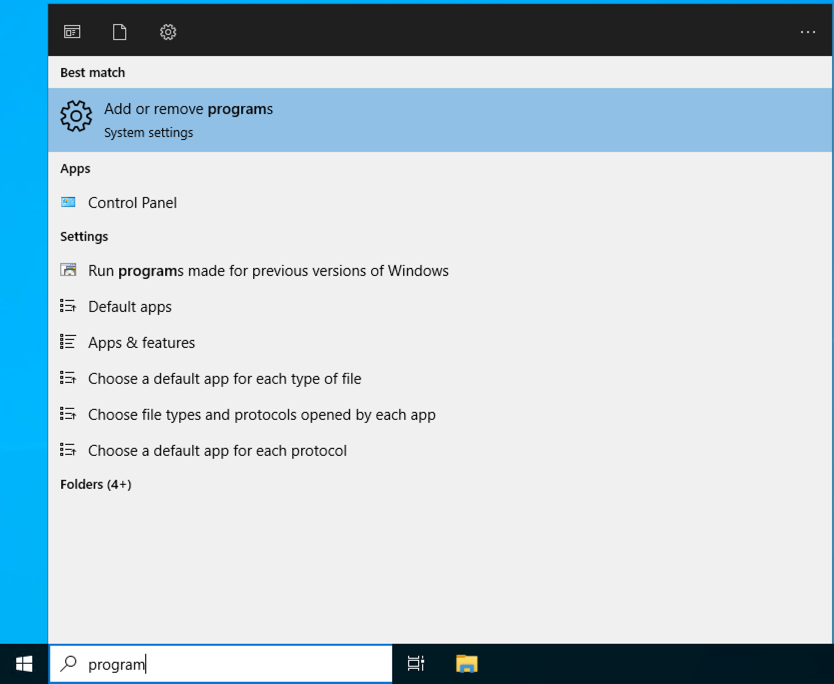
Task: Open Task View on the taskbar
Action: 416,664
